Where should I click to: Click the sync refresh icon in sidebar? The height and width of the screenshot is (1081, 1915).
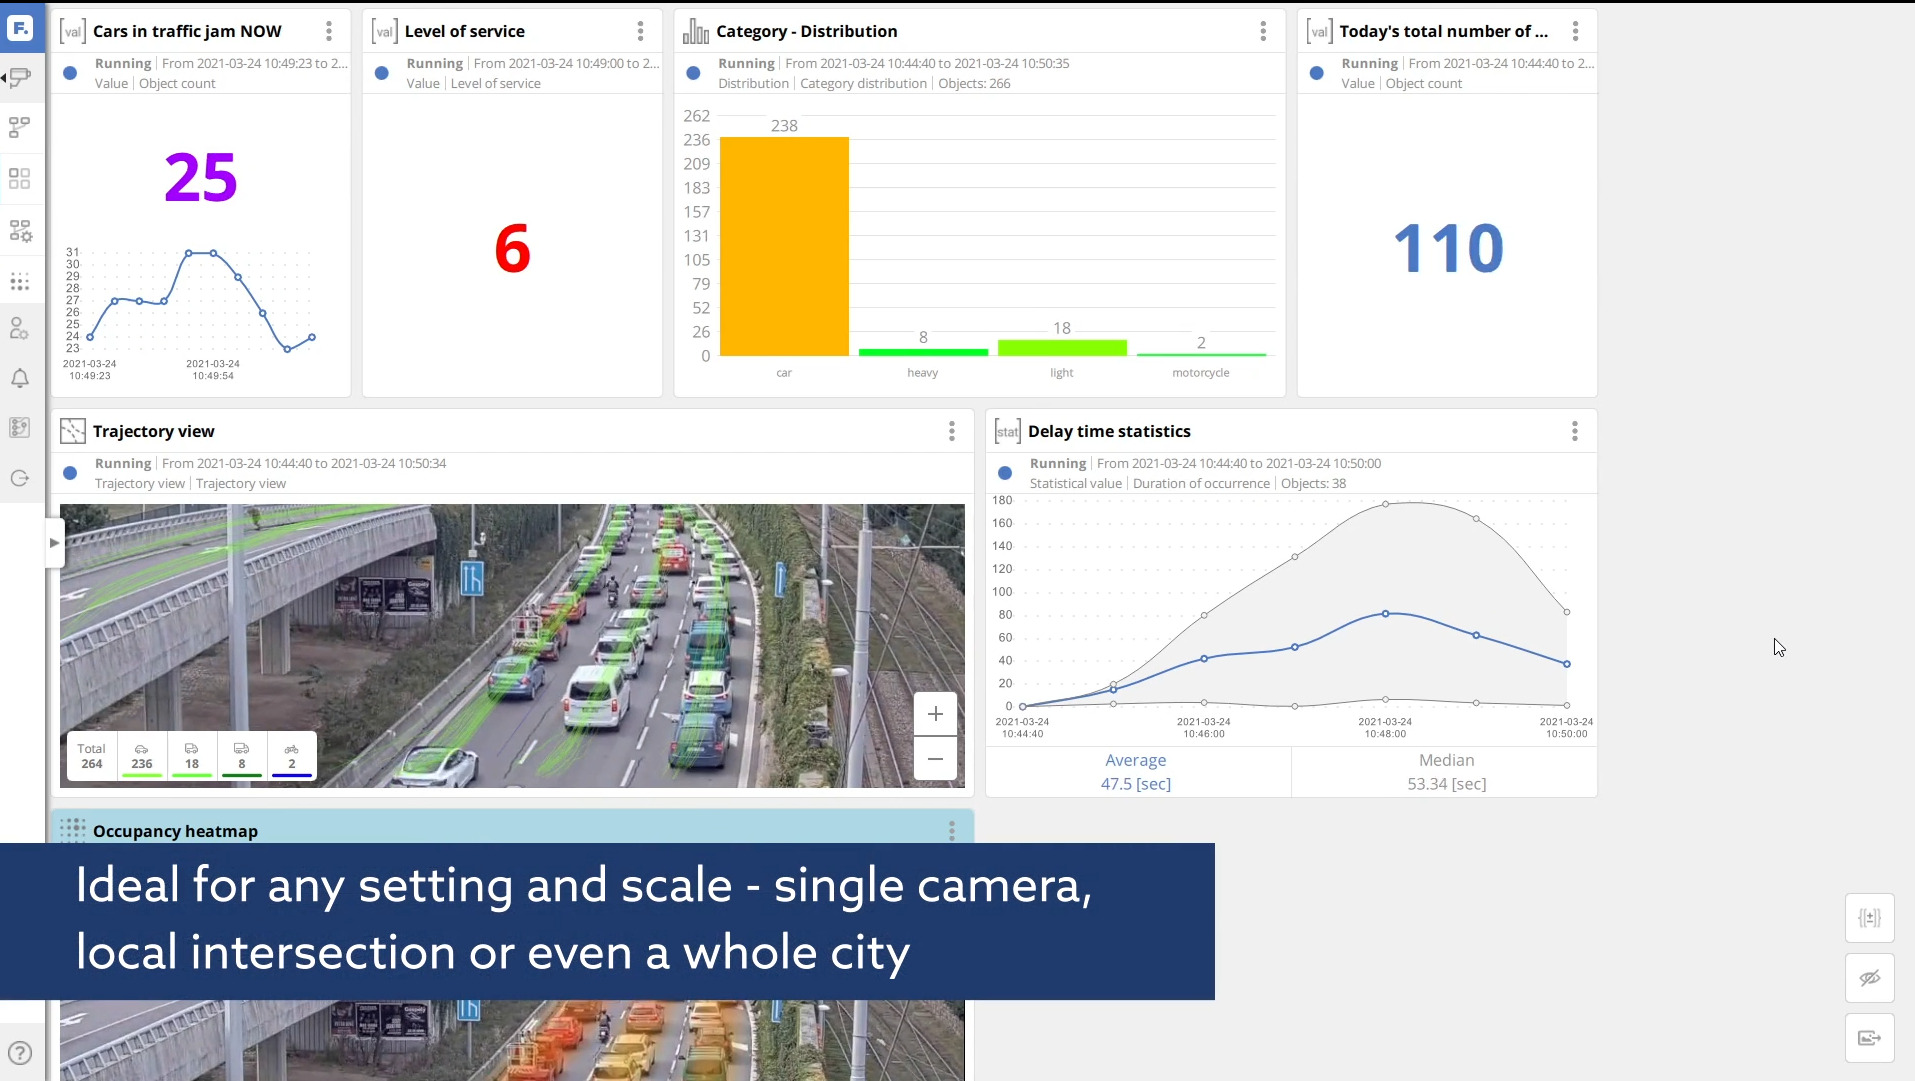pos(20,479)
